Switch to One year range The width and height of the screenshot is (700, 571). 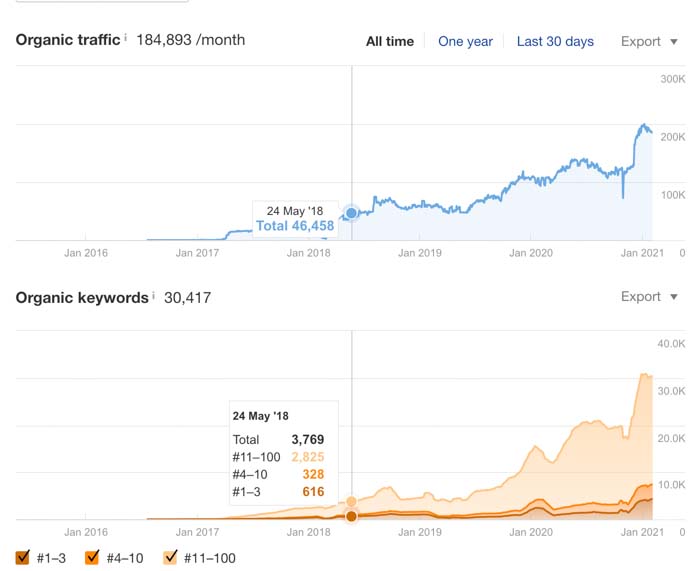[465, 42]
